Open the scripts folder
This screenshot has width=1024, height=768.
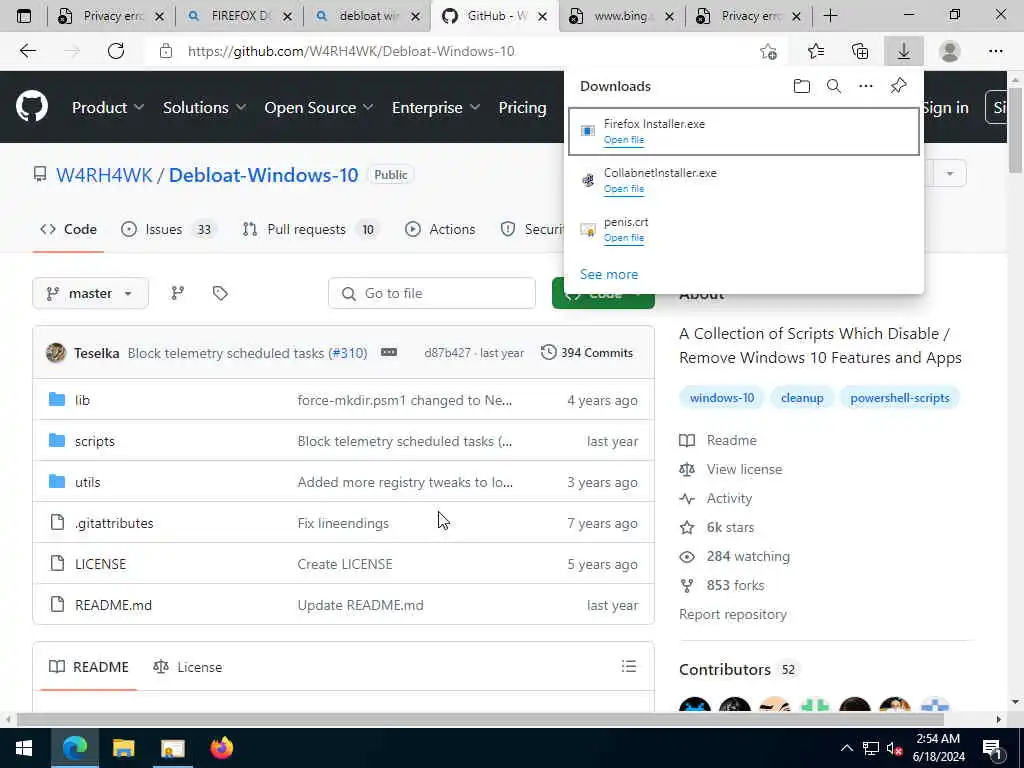[x=95, y=441]
